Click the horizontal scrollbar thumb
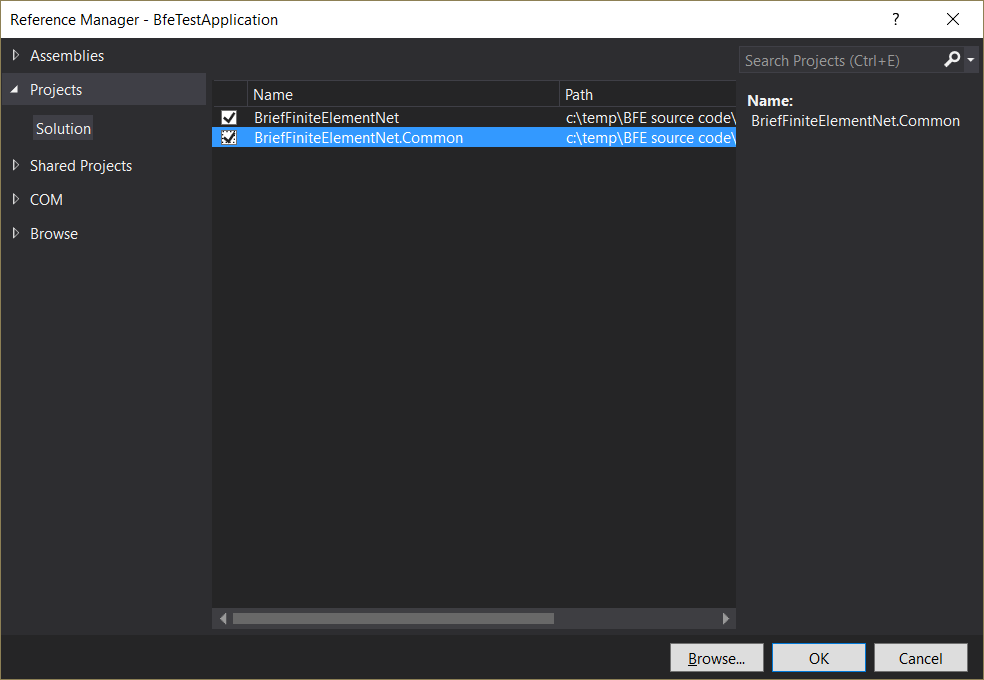The height and width of the screenshot is (680, 984). click(x=393, y=619)
